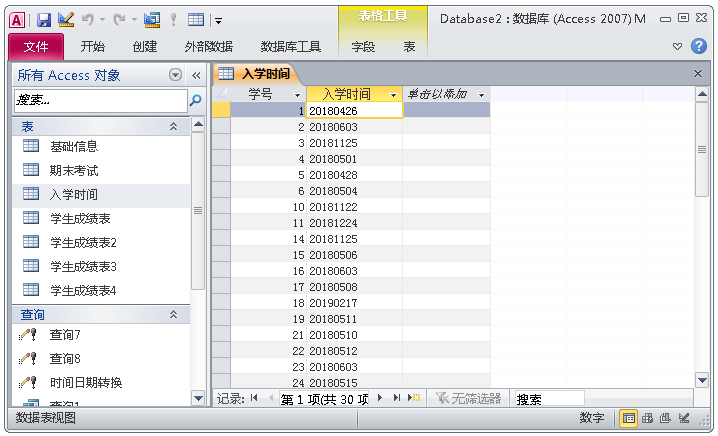This screenshot has width=718, height=436.
Task: Select the cell containing 20181224
Action: click(354, 223)
